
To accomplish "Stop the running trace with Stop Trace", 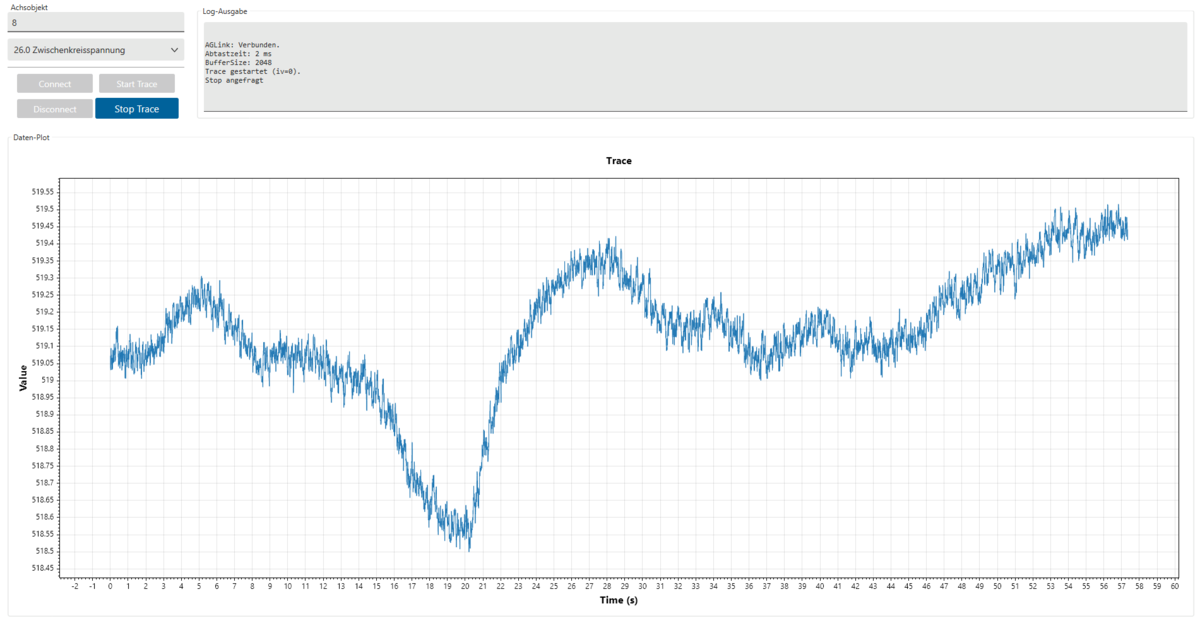I will pyautogui.click(x=137, y=108).
